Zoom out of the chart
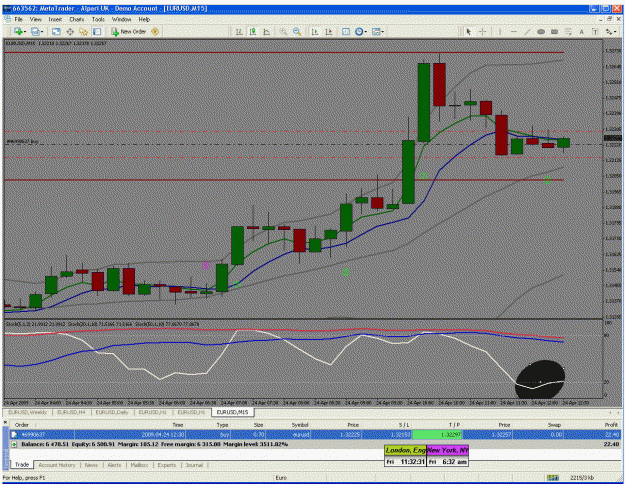Viewport: 625px width, 484px height. click(297, 31)
